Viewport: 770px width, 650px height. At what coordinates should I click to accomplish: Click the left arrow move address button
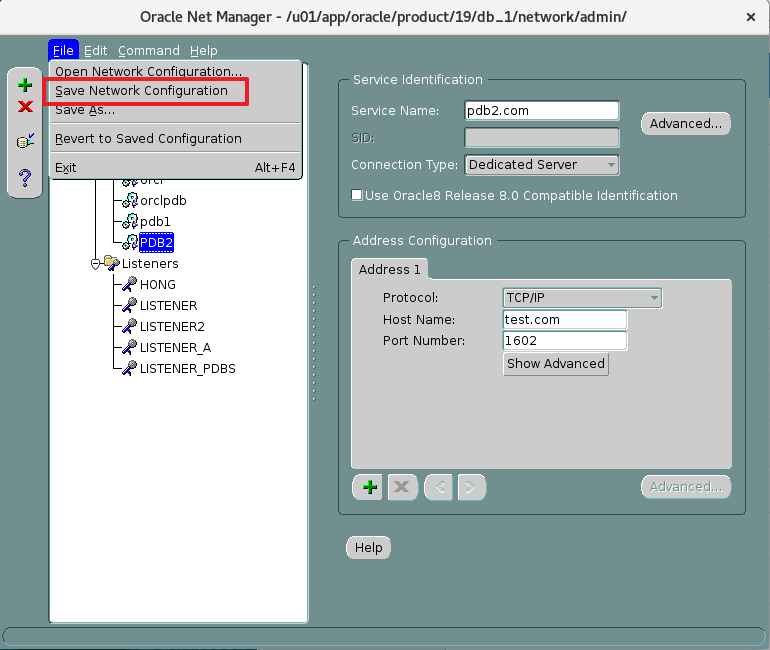click(439, 487)
